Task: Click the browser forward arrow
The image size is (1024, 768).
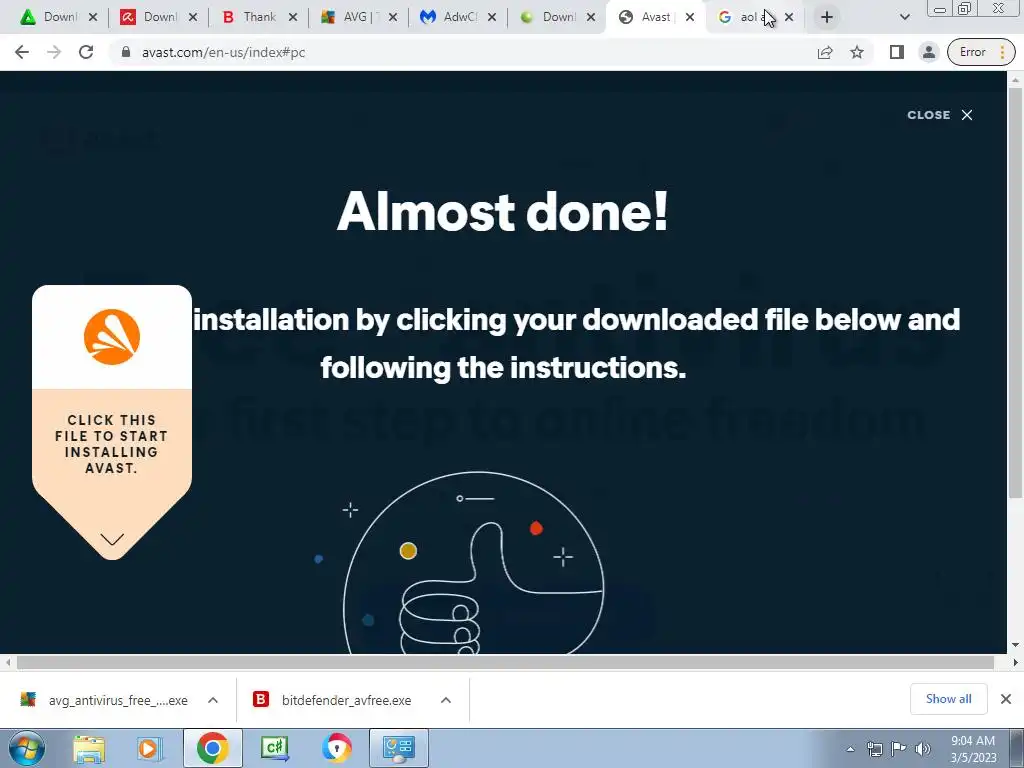Action: [54, 52]
